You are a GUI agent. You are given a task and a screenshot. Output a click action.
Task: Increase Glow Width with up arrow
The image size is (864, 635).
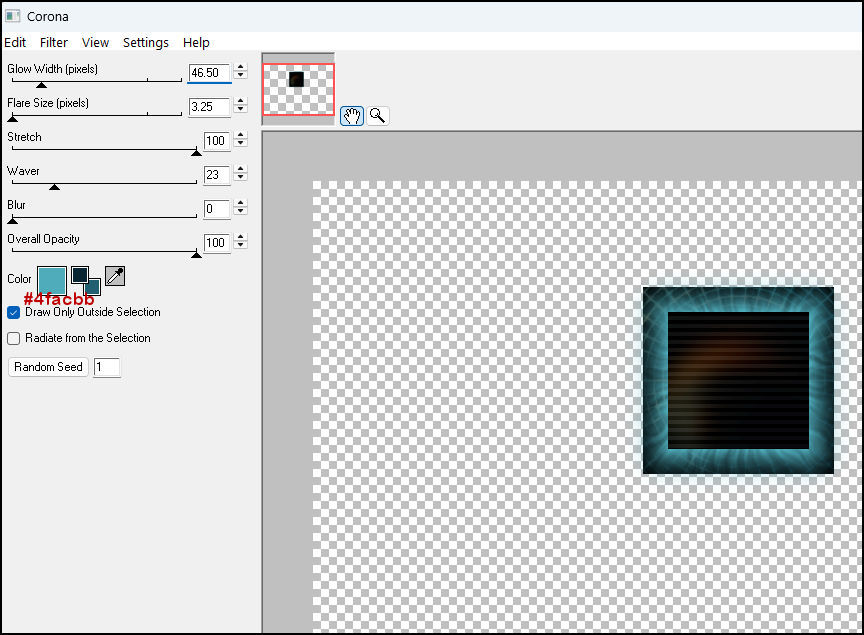[240, 68]
